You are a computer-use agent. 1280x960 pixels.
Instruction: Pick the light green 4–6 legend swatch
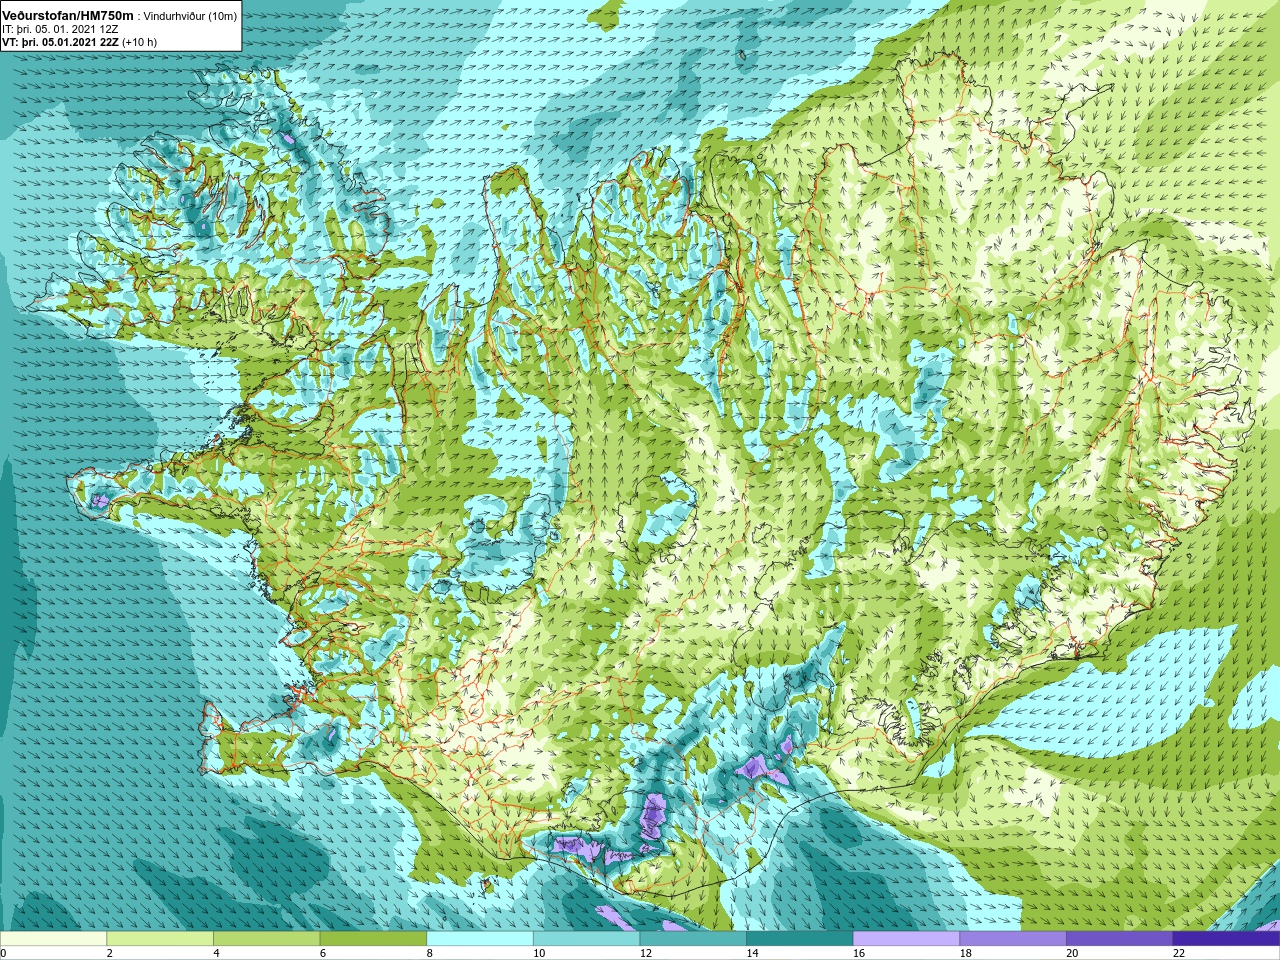tap(267, 939)
